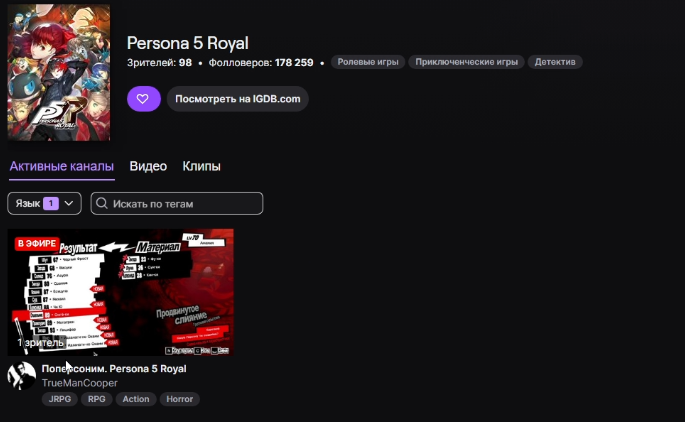Open the TrueManCooper channel link
This screenshot has width=685, height=422.
[x=80, y=383]
